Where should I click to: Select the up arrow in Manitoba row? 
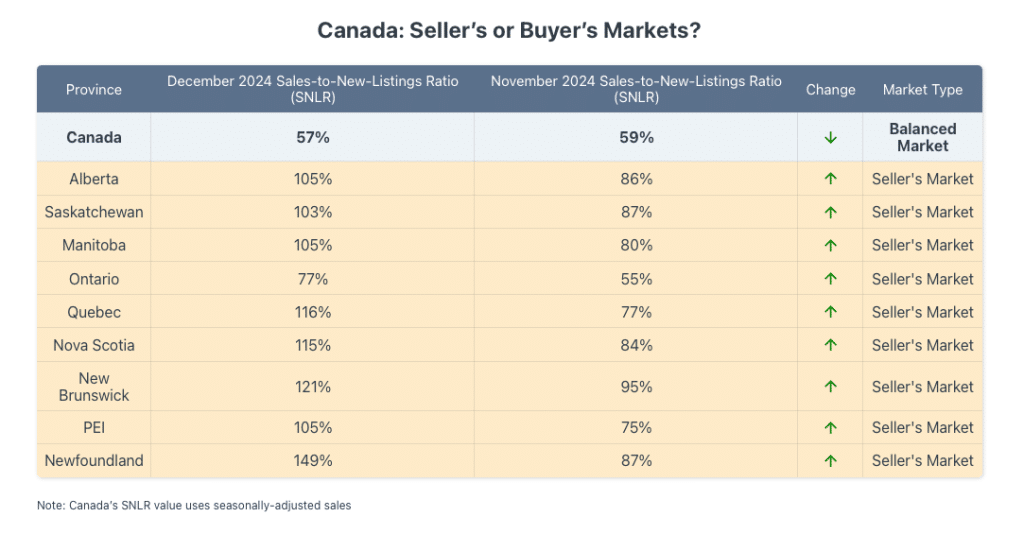pos(830,245)
